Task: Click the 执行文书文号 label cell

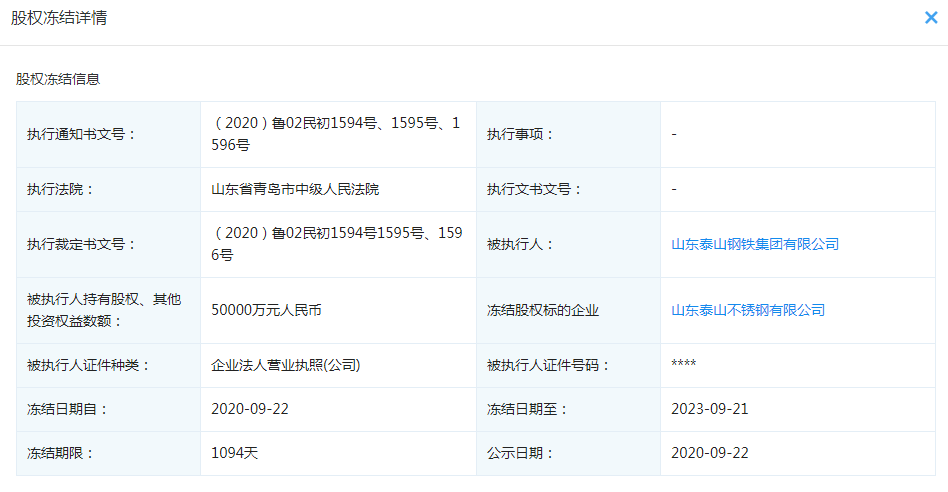Action: 534,189
